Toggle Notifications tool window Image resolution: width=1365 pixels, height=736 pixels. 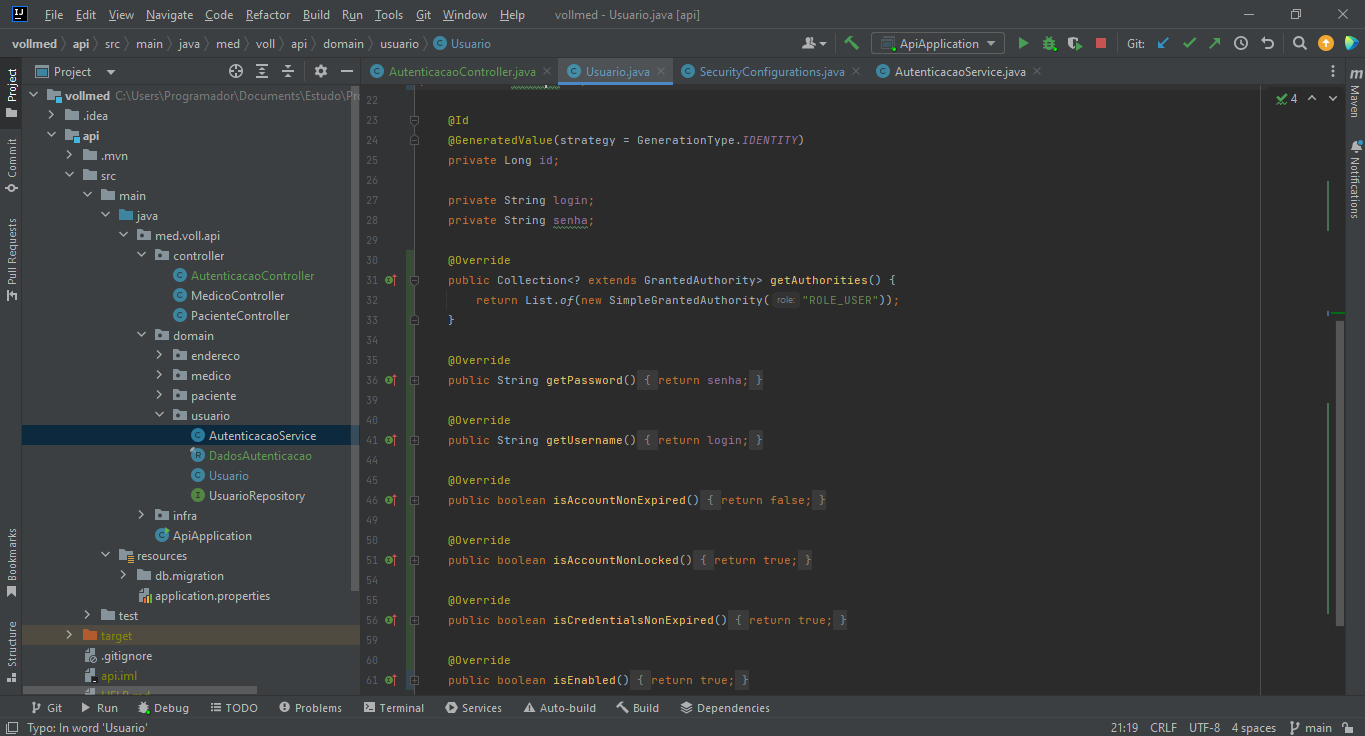(1354, 179)
